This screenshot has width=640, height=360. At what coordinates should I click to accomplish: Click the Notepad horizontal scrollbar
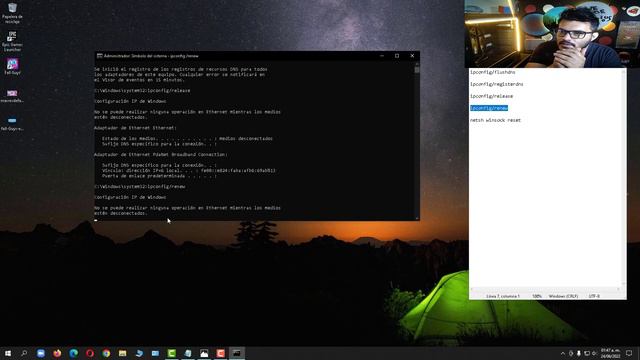[x=545, y=289]
